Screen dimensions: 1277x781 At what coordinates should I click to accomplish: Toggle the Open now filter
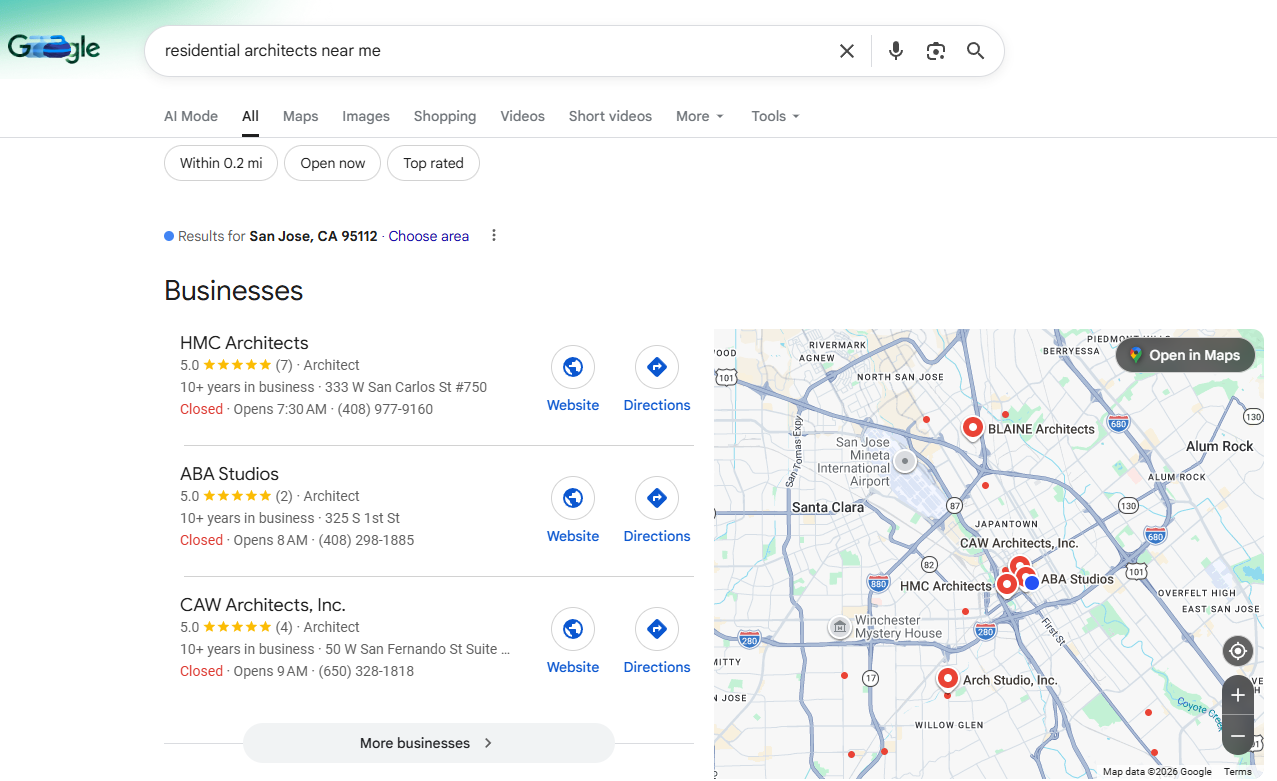pyautogui.click(x=333, y=163)
